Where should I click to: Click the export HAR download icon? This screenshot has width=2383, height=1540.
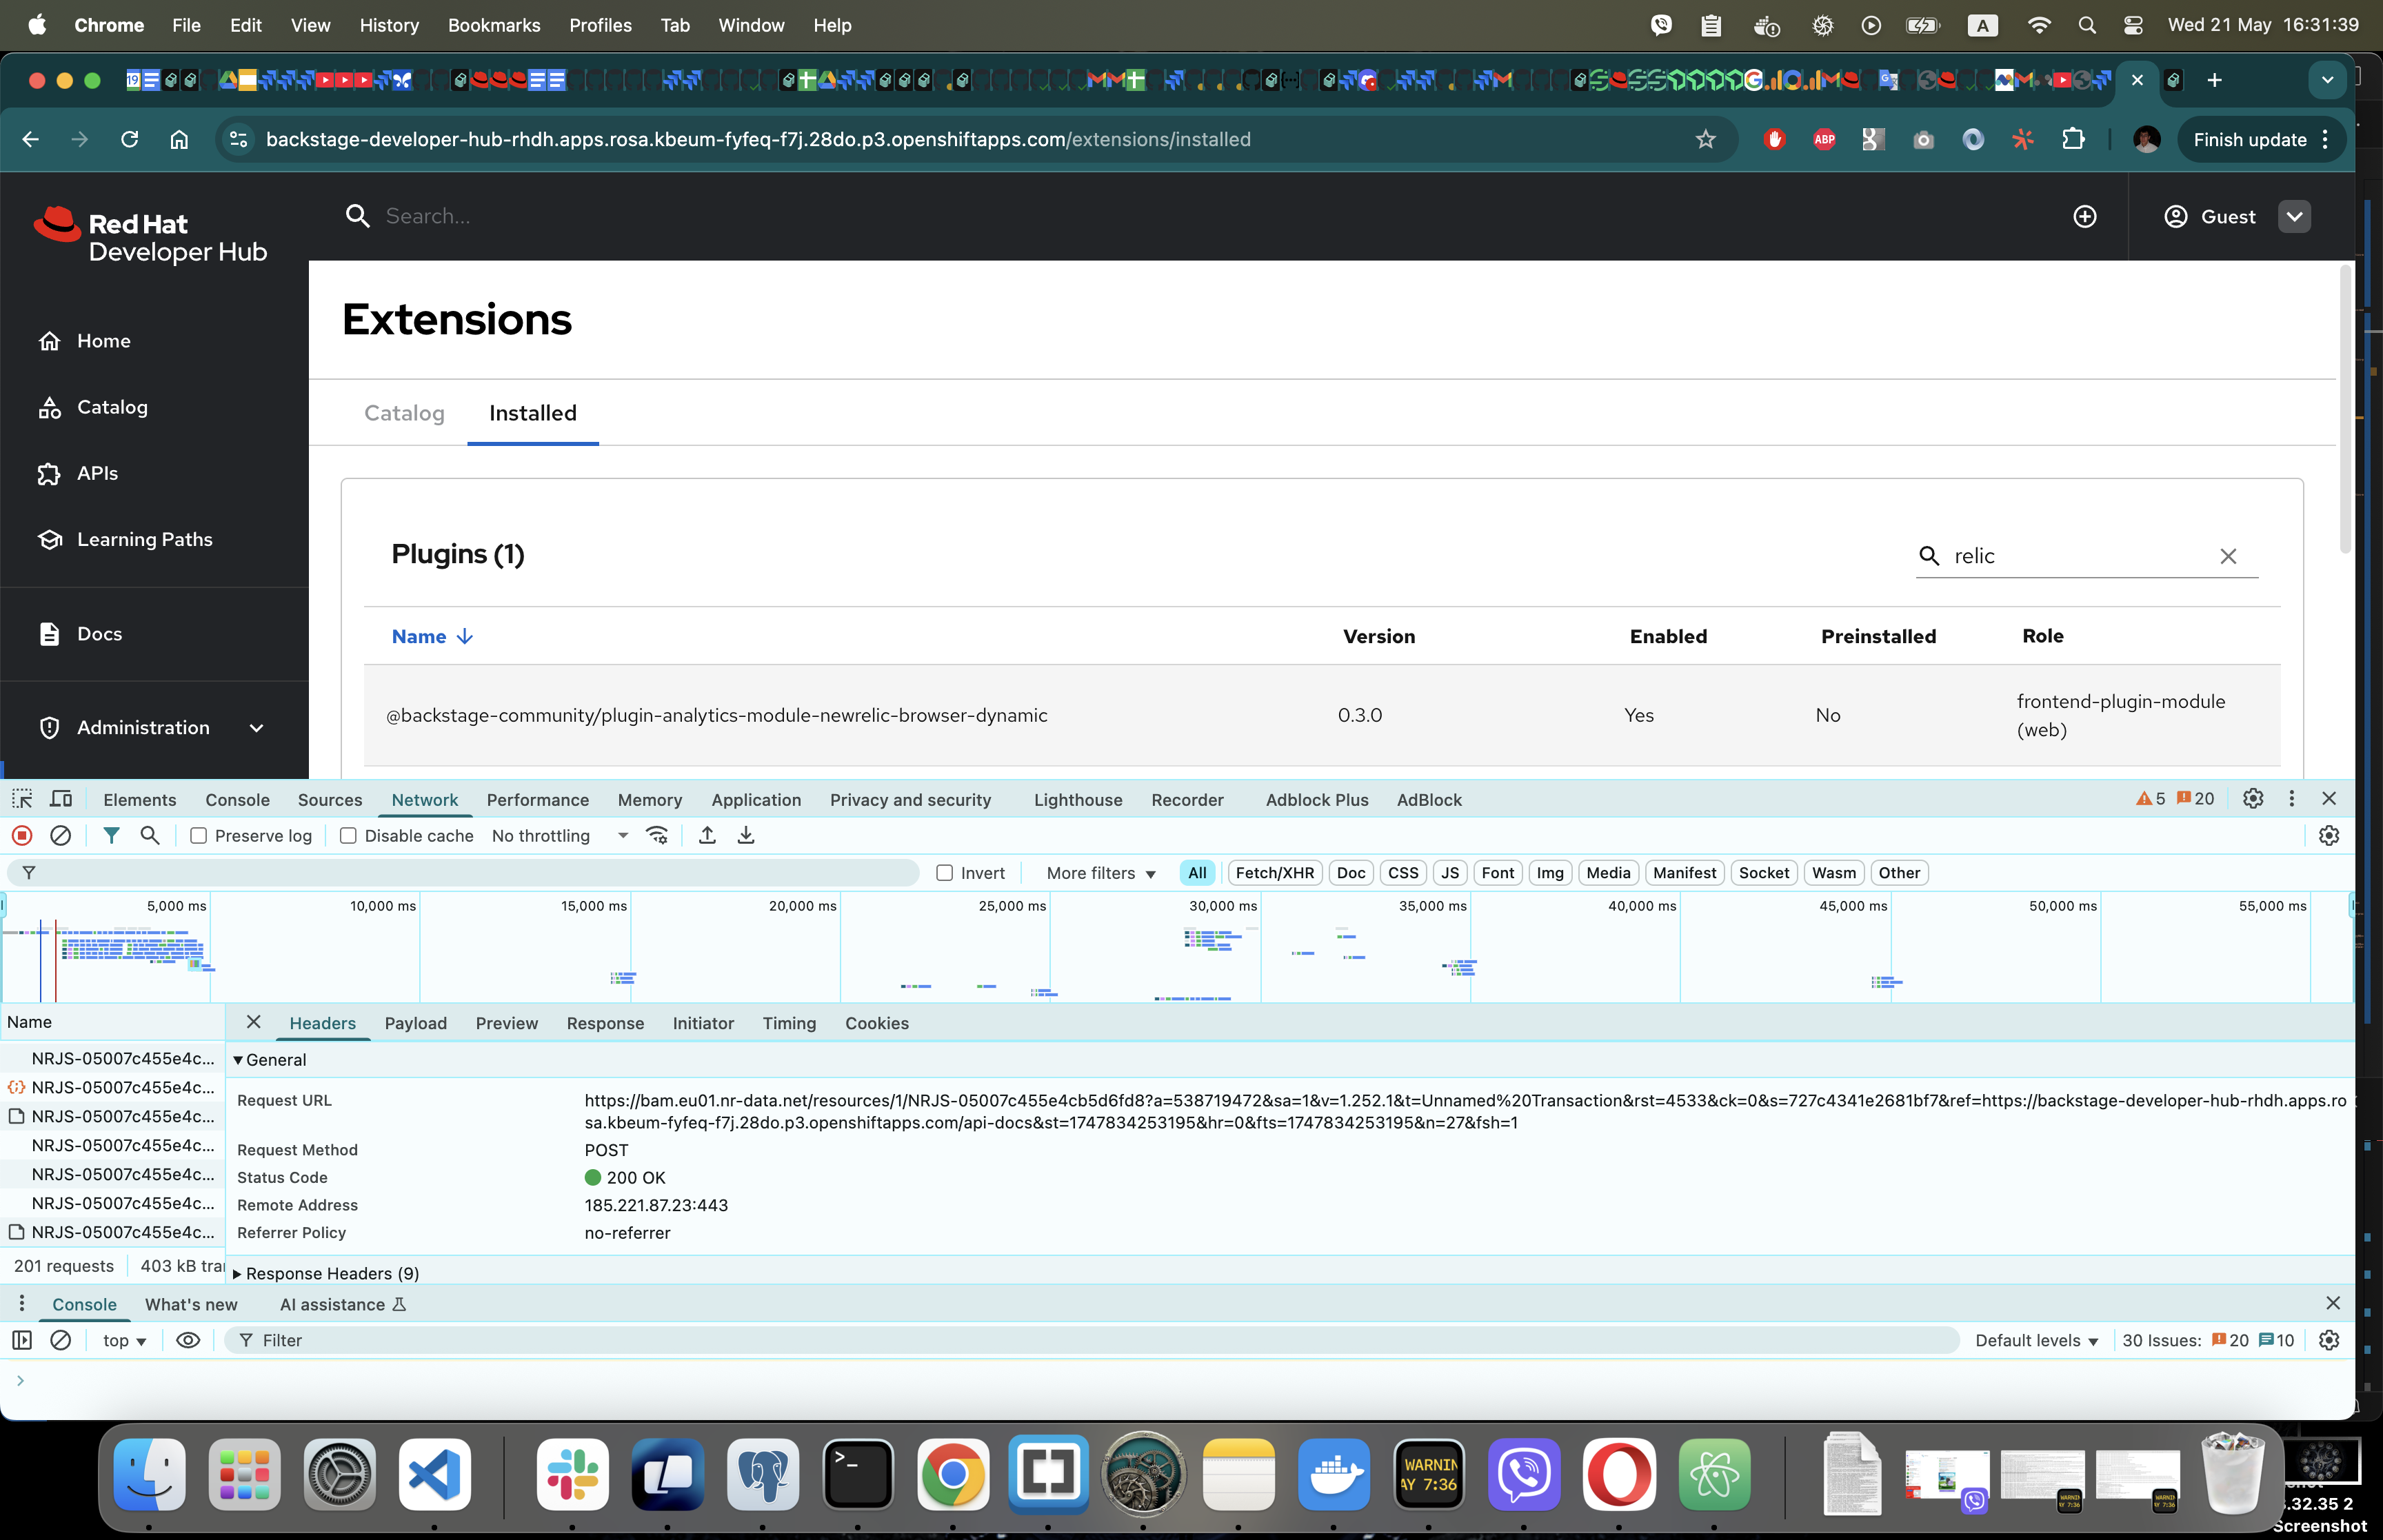coord(746,835)
